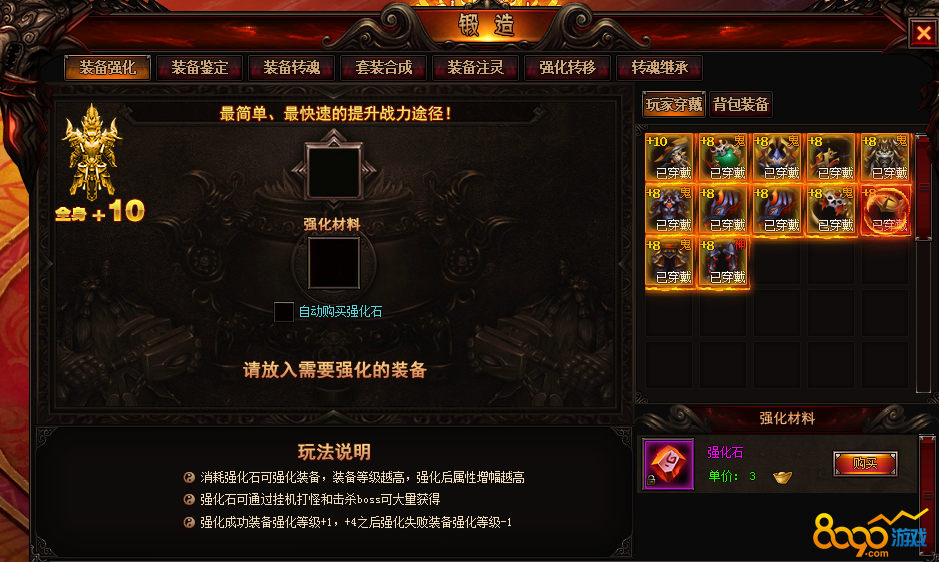Image resolution: width=939 pixels, height=562 pixels.
Task: Select the +8 item marked 神
Action: (723, 262)
